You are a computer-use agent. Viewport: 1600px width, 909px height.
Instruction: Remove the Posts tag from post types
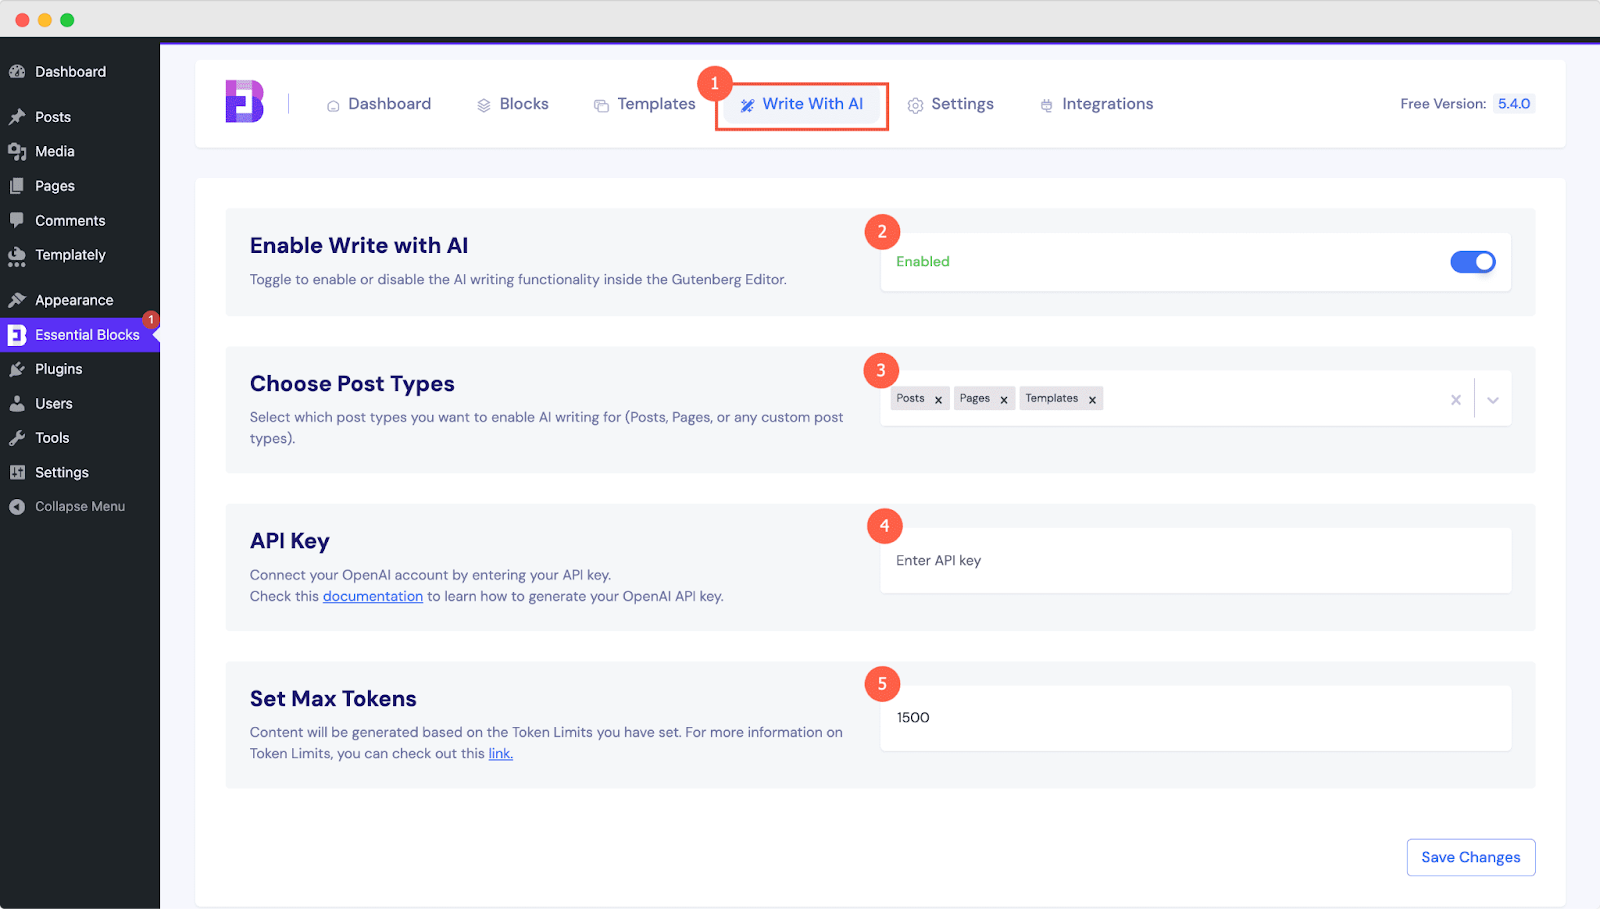(x=938, y=400)
